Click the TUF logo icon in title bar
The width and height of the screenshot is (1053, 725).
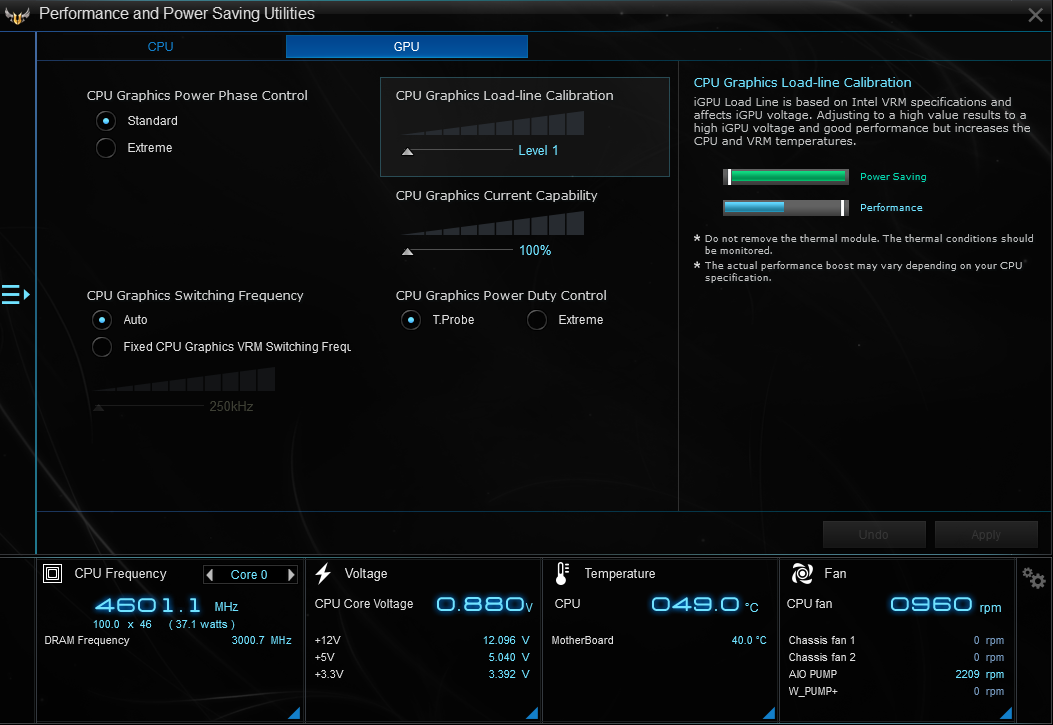point(17,15)
